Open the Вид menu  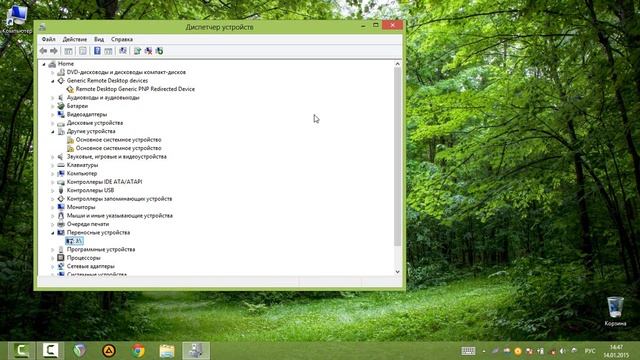(x=99, y=39)
